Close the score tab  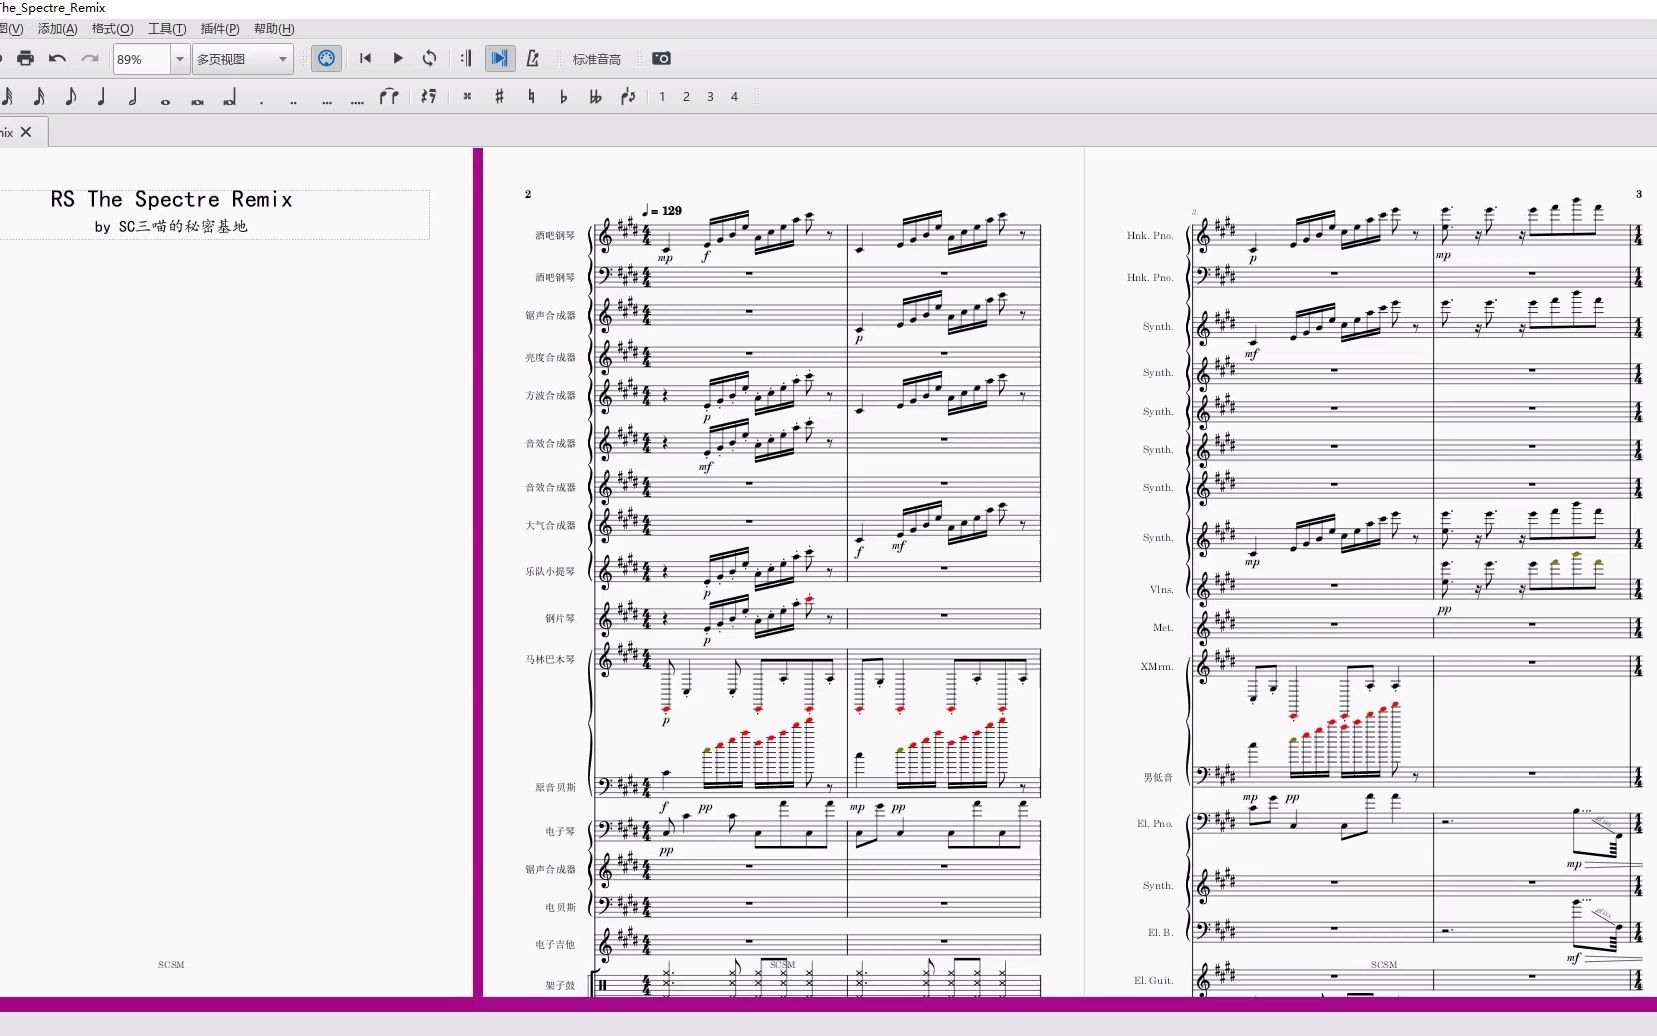(x=26, y=132)
